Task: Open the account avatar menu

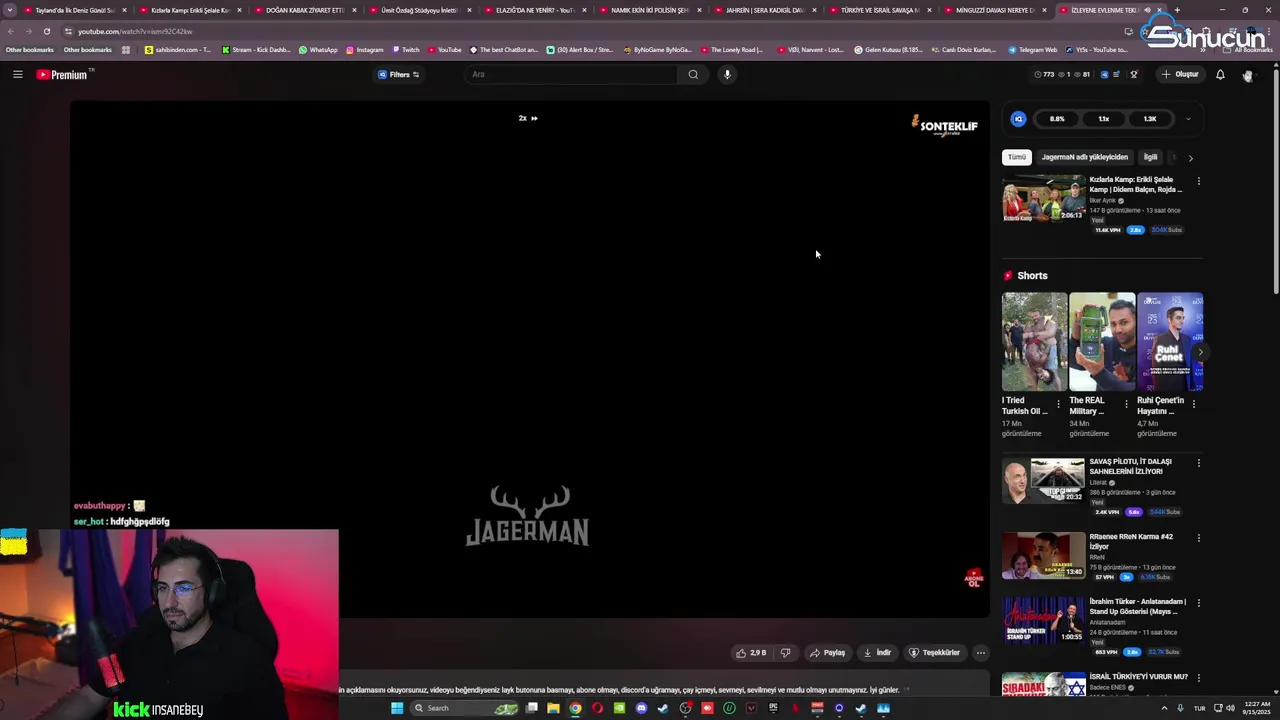Action: pyautogui.click(x=1247, y=75)
